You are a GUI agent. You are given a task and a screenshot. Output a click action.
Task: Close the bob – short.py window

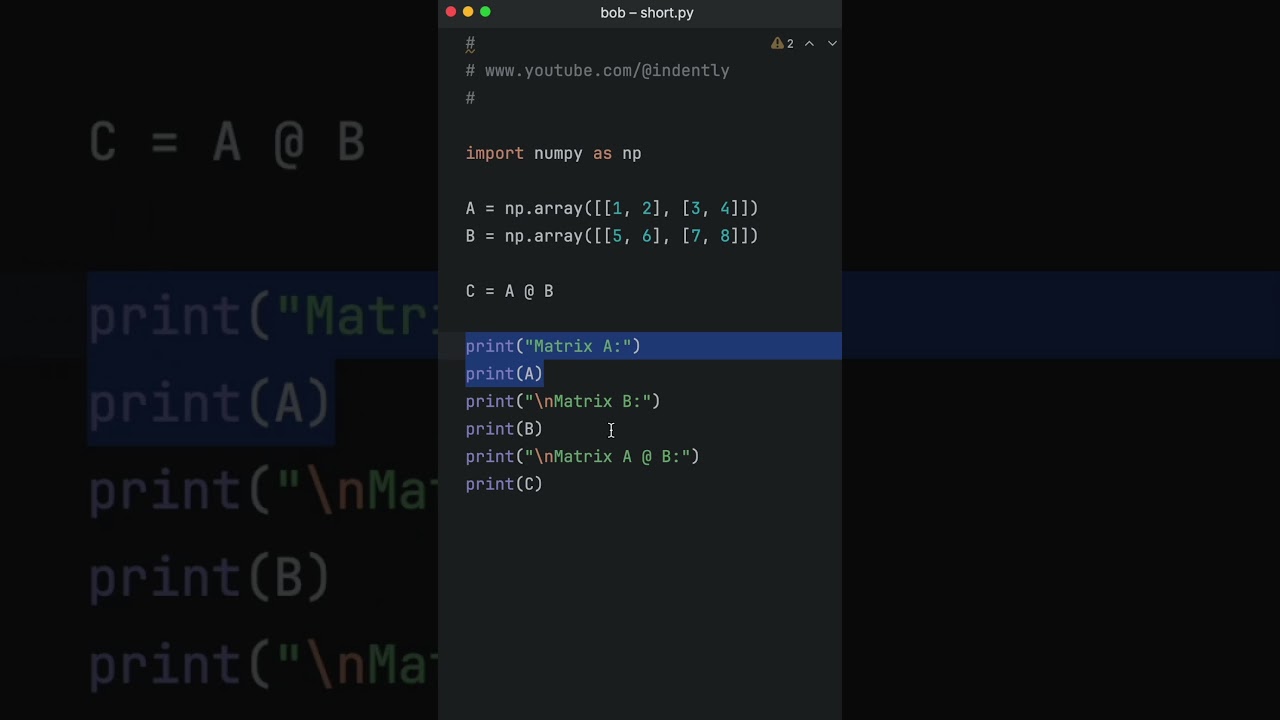click(x=451, y=12)
